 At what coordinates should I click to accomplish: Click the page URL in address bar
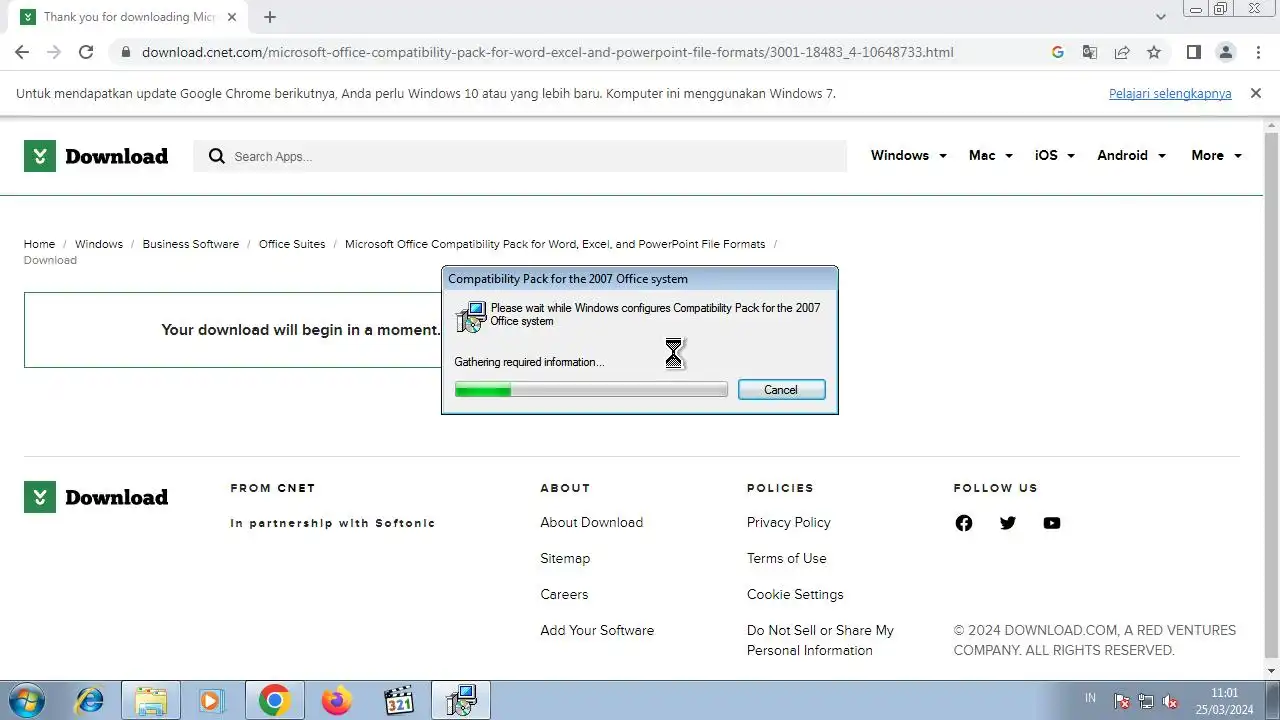547,52
